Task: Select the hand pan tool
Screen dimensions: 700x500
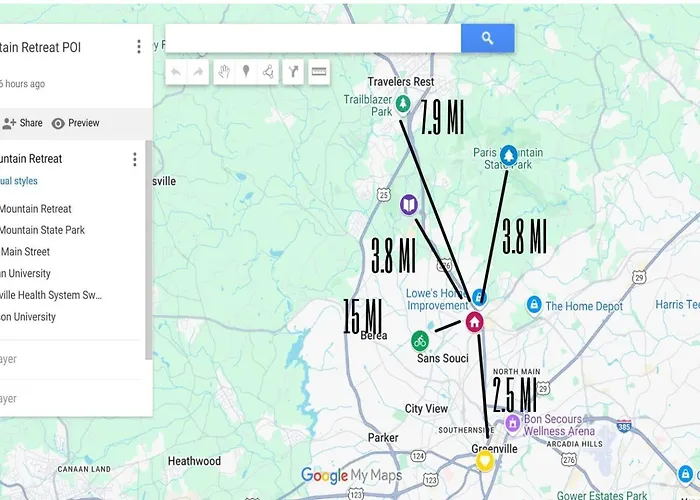Action: click(224, 72)
